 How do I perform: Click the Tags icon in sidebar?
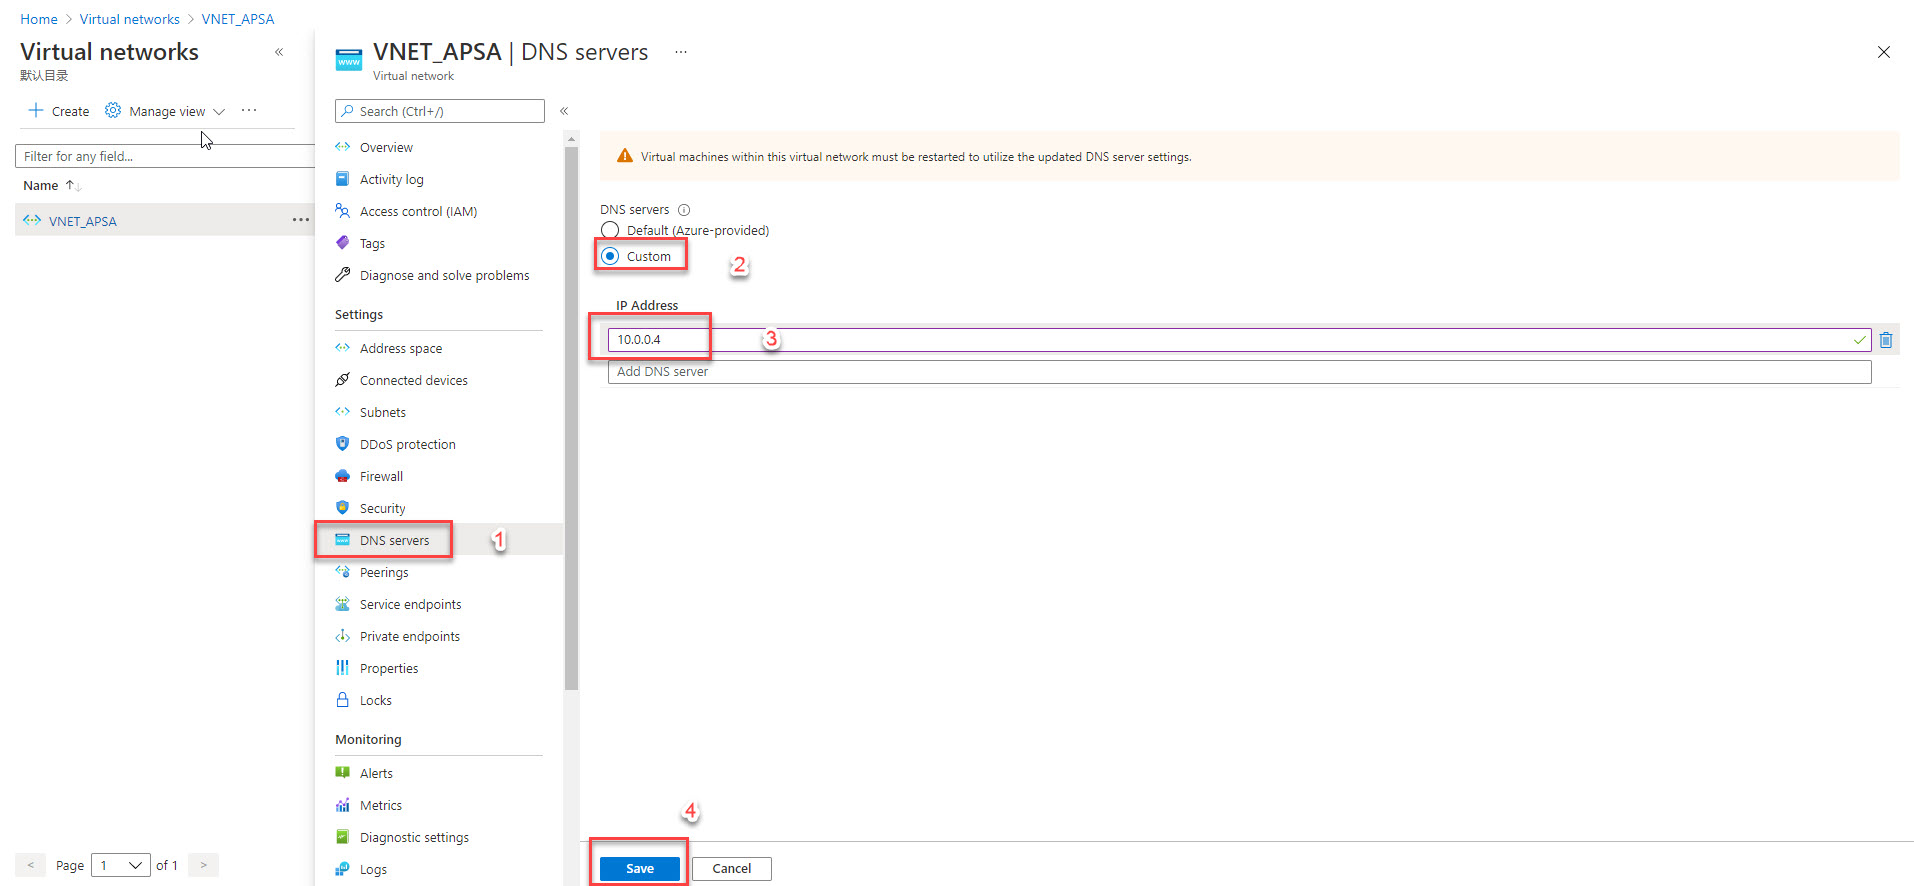pyautogui.click(x=343, y=243)
